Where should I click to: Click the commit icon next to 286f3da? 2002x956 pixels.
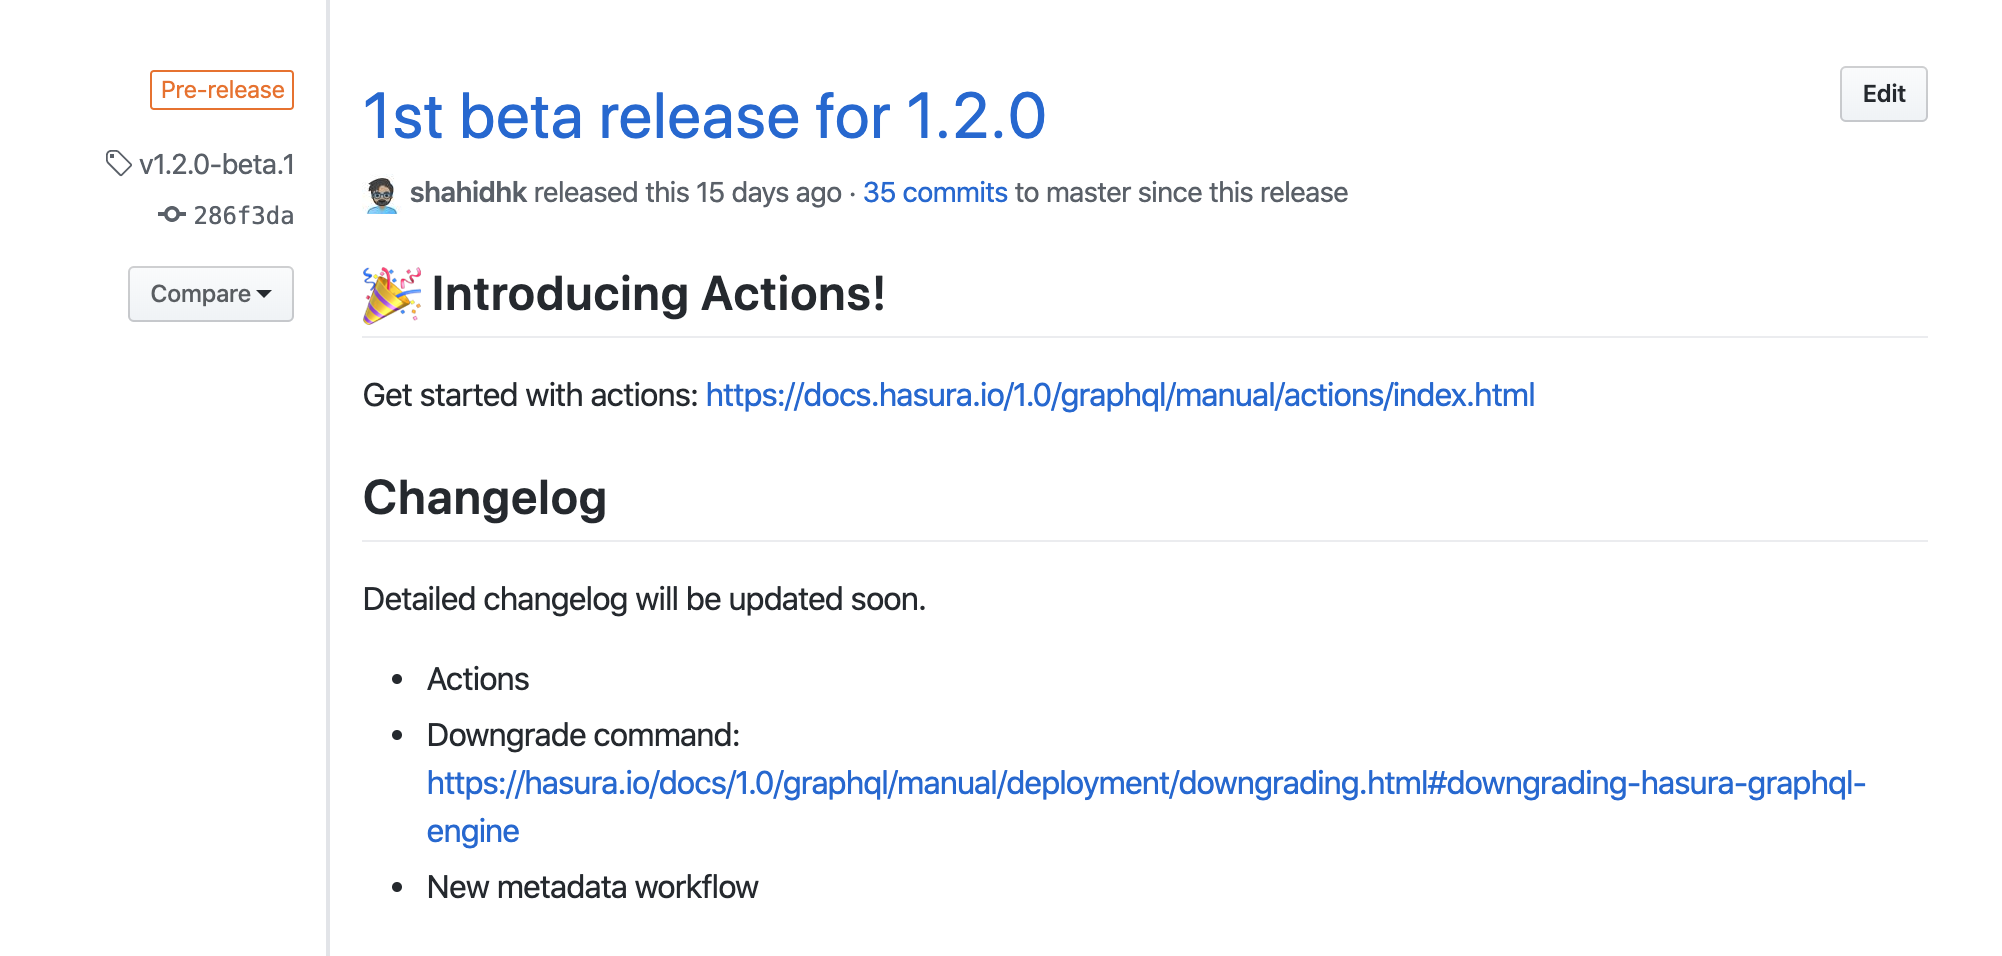[x=171, y=214]
